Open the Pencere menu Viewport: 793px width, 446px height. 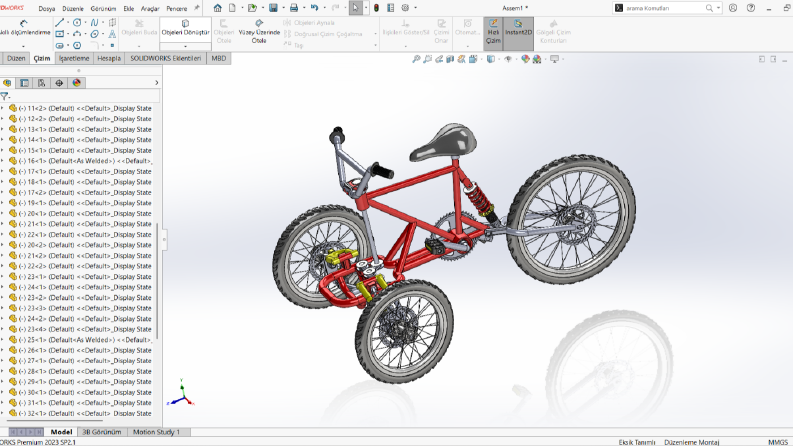(x=177, y=8)
